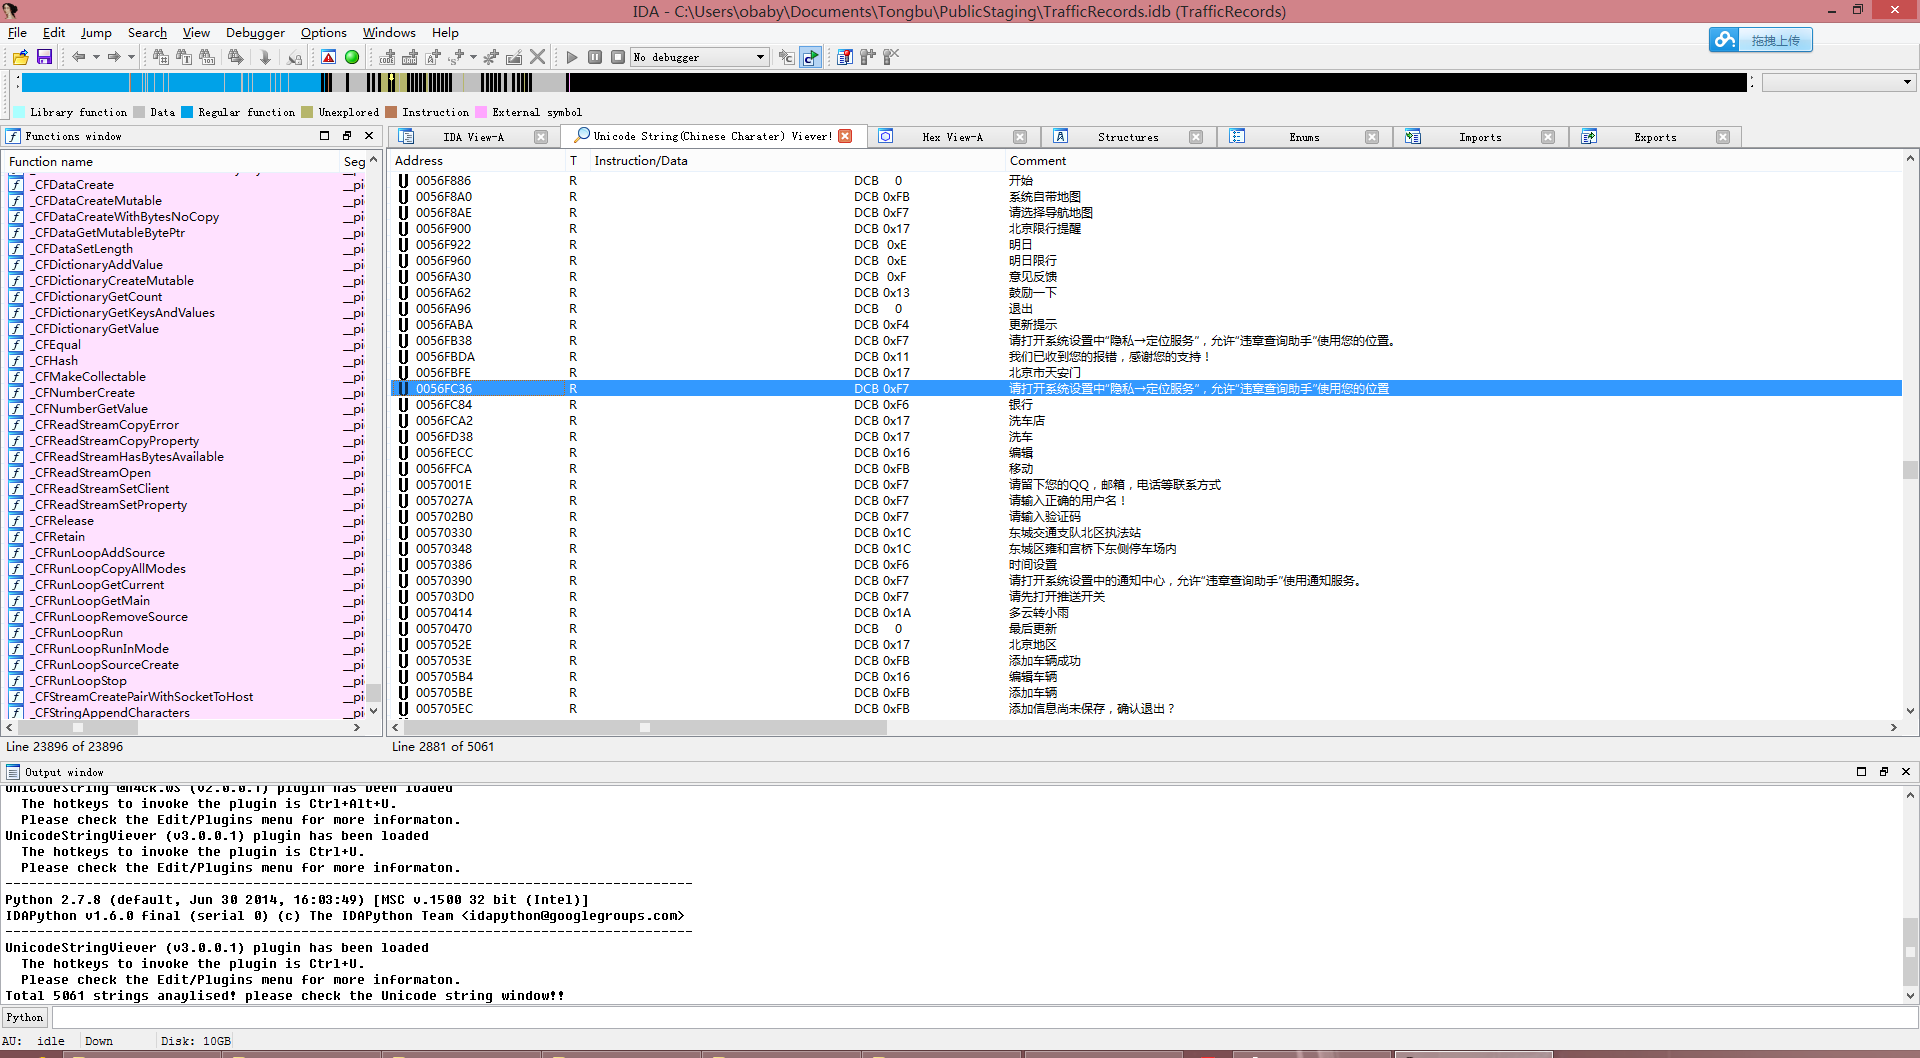Viewport: 1920px width, 1058px height.
Task: Open the back navigation history dropdown
Action: click(96, 57)
